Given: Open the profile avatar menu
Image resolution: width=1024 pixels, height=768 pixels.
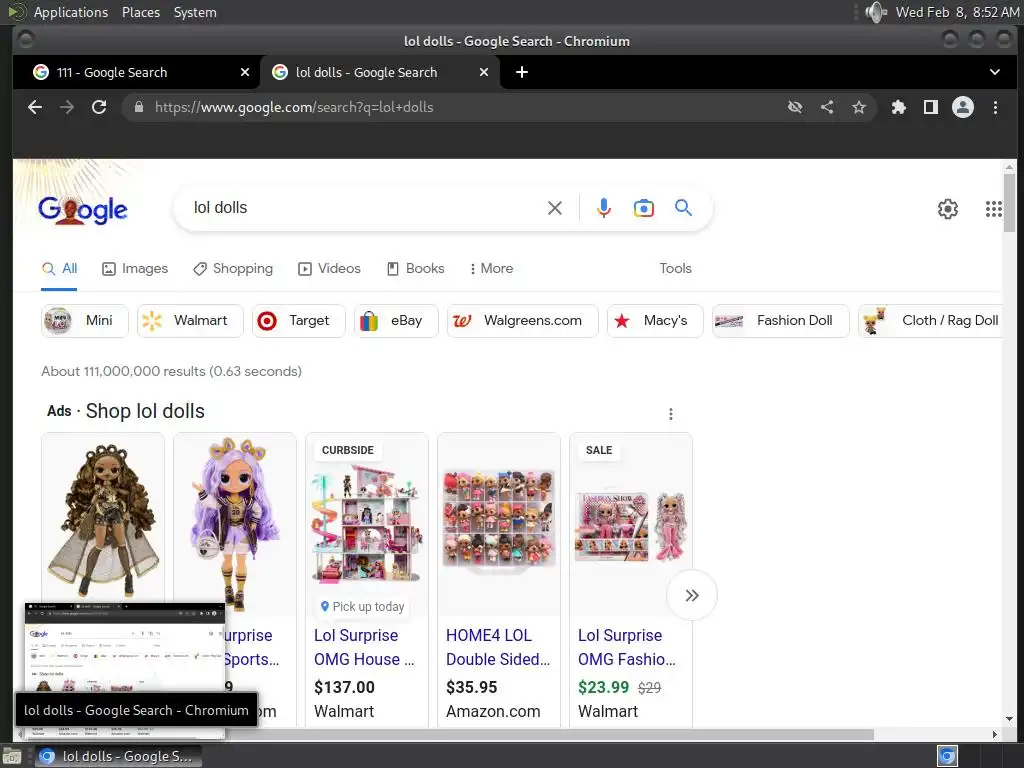Looking at the screenshot, I should coord(963,107).
